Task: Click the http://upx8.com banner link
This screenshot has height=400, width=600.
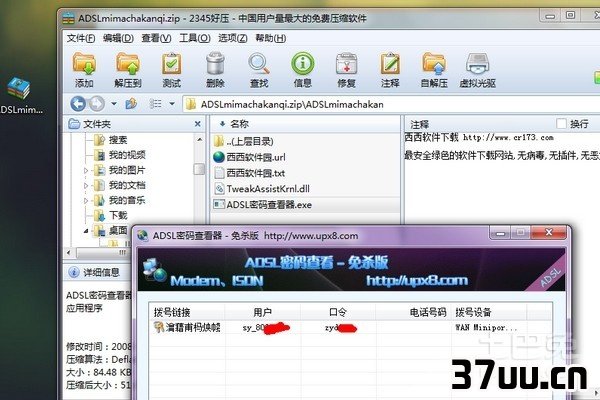Action: [x=417, y=281]
